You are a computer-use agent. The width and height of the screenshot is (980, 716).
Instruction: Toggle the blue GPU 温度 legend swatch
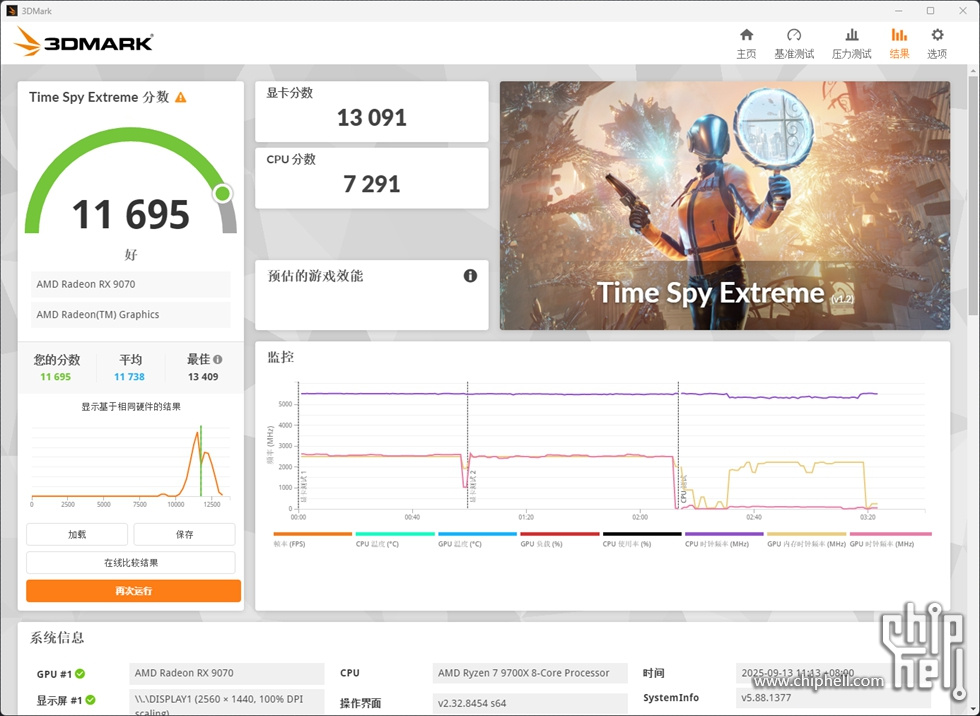(478, 534)
